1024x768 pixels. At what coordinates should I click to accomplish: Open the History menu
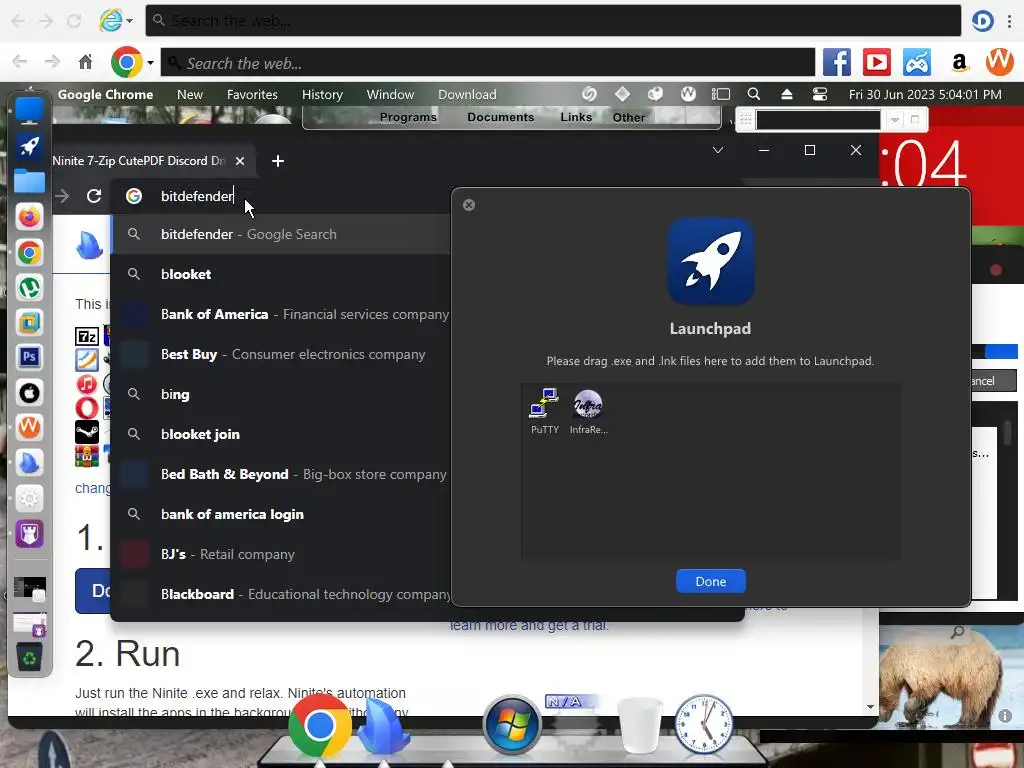[x=322, y=95]
